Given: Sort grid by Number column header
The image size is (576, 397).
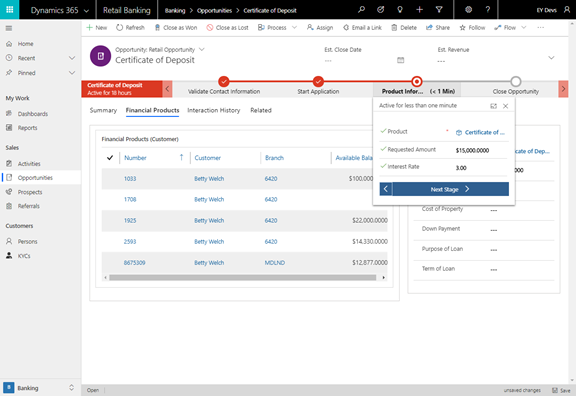Looking at the screenshot, I should (x=135, y=158).
